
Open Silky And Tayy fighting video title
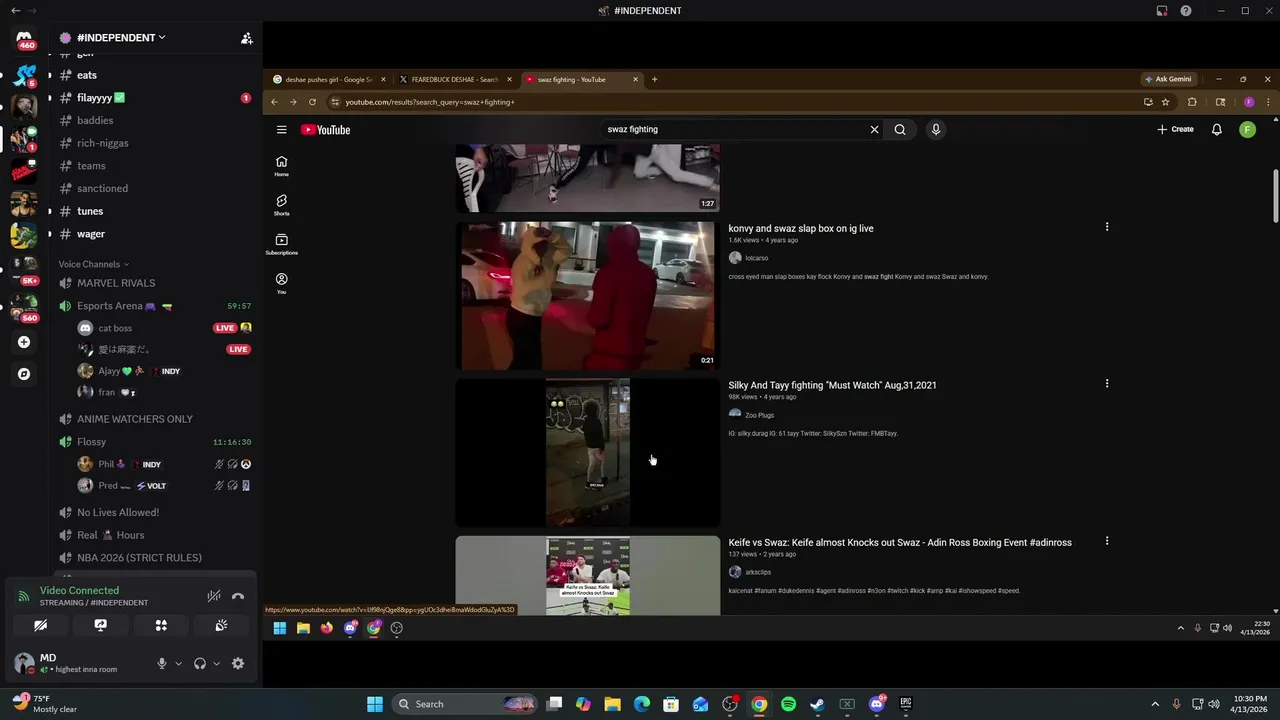[832, 385]
